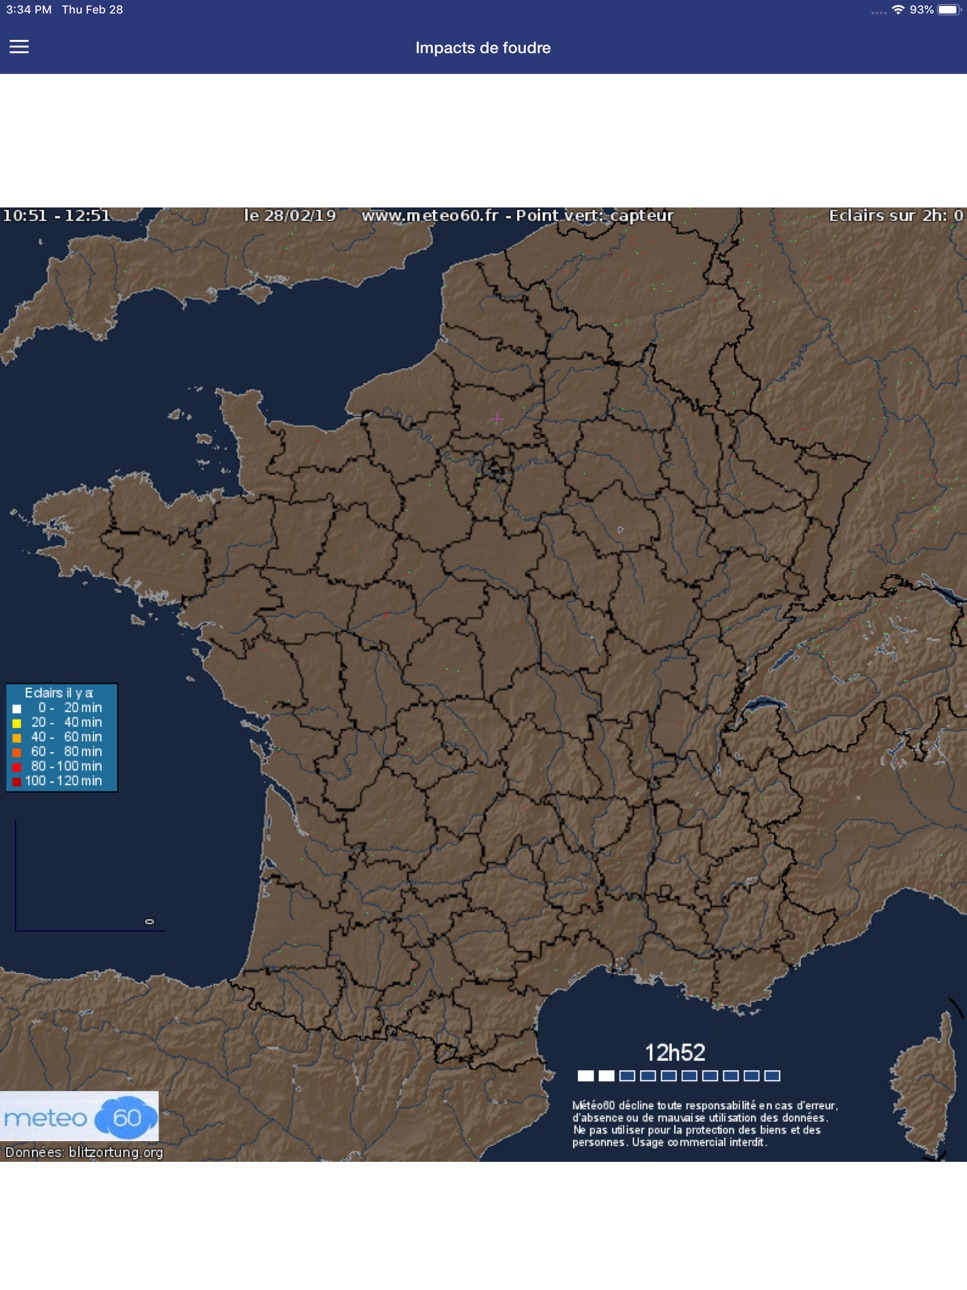Select the first white timeline frame box
The height and width of the screenshot is (1290, 967).
pyautogui.click(x=586, y=1076)
